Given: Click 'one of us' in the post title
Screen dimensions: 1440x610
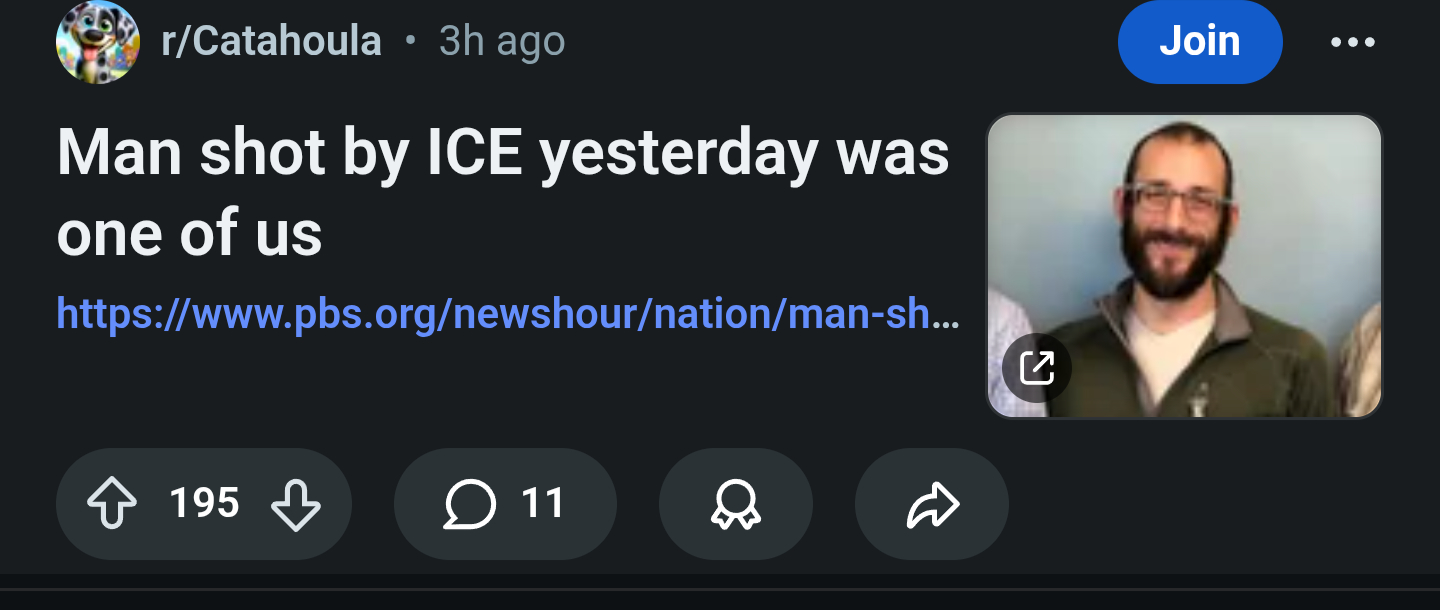Looking at the screenshot, I should [x=190, y=235].
